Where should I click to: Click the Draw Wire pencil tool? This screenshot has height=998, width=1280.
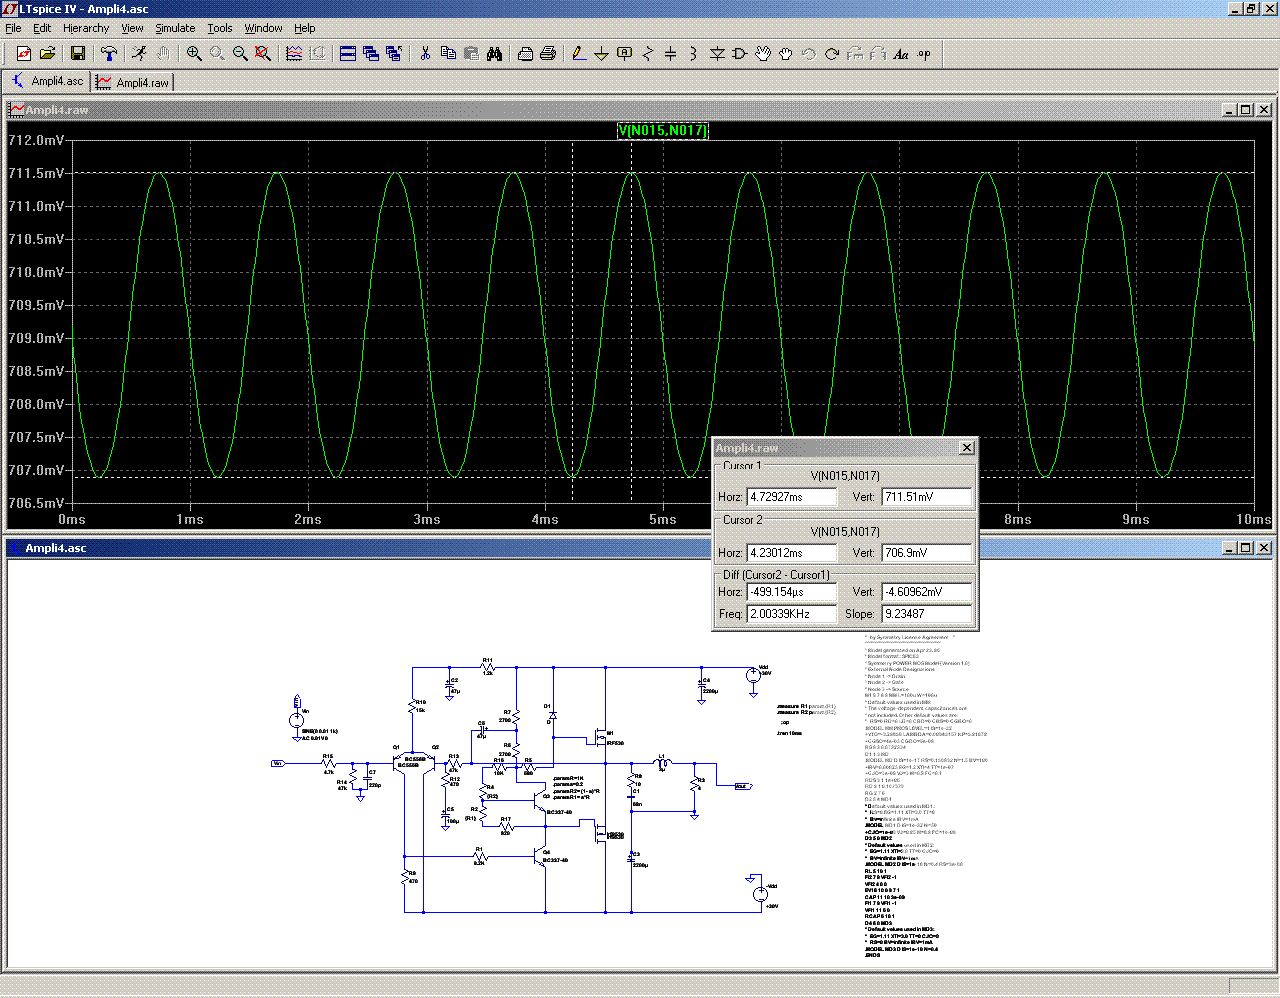pyautogui.click(x=578, y=54)
